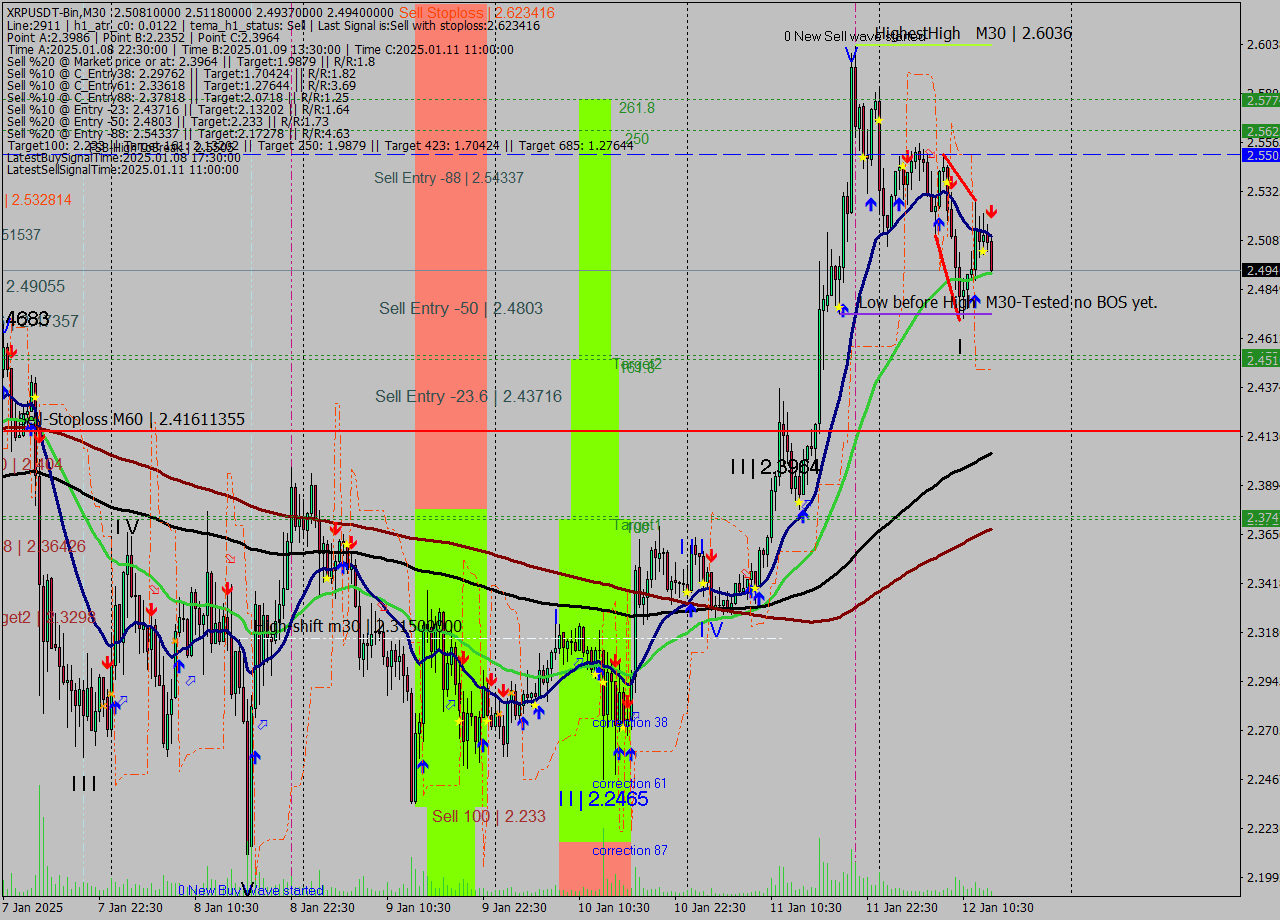Click the green 2.577 price axis tag
1280x920 pixels.
[x=1261, y=100]
